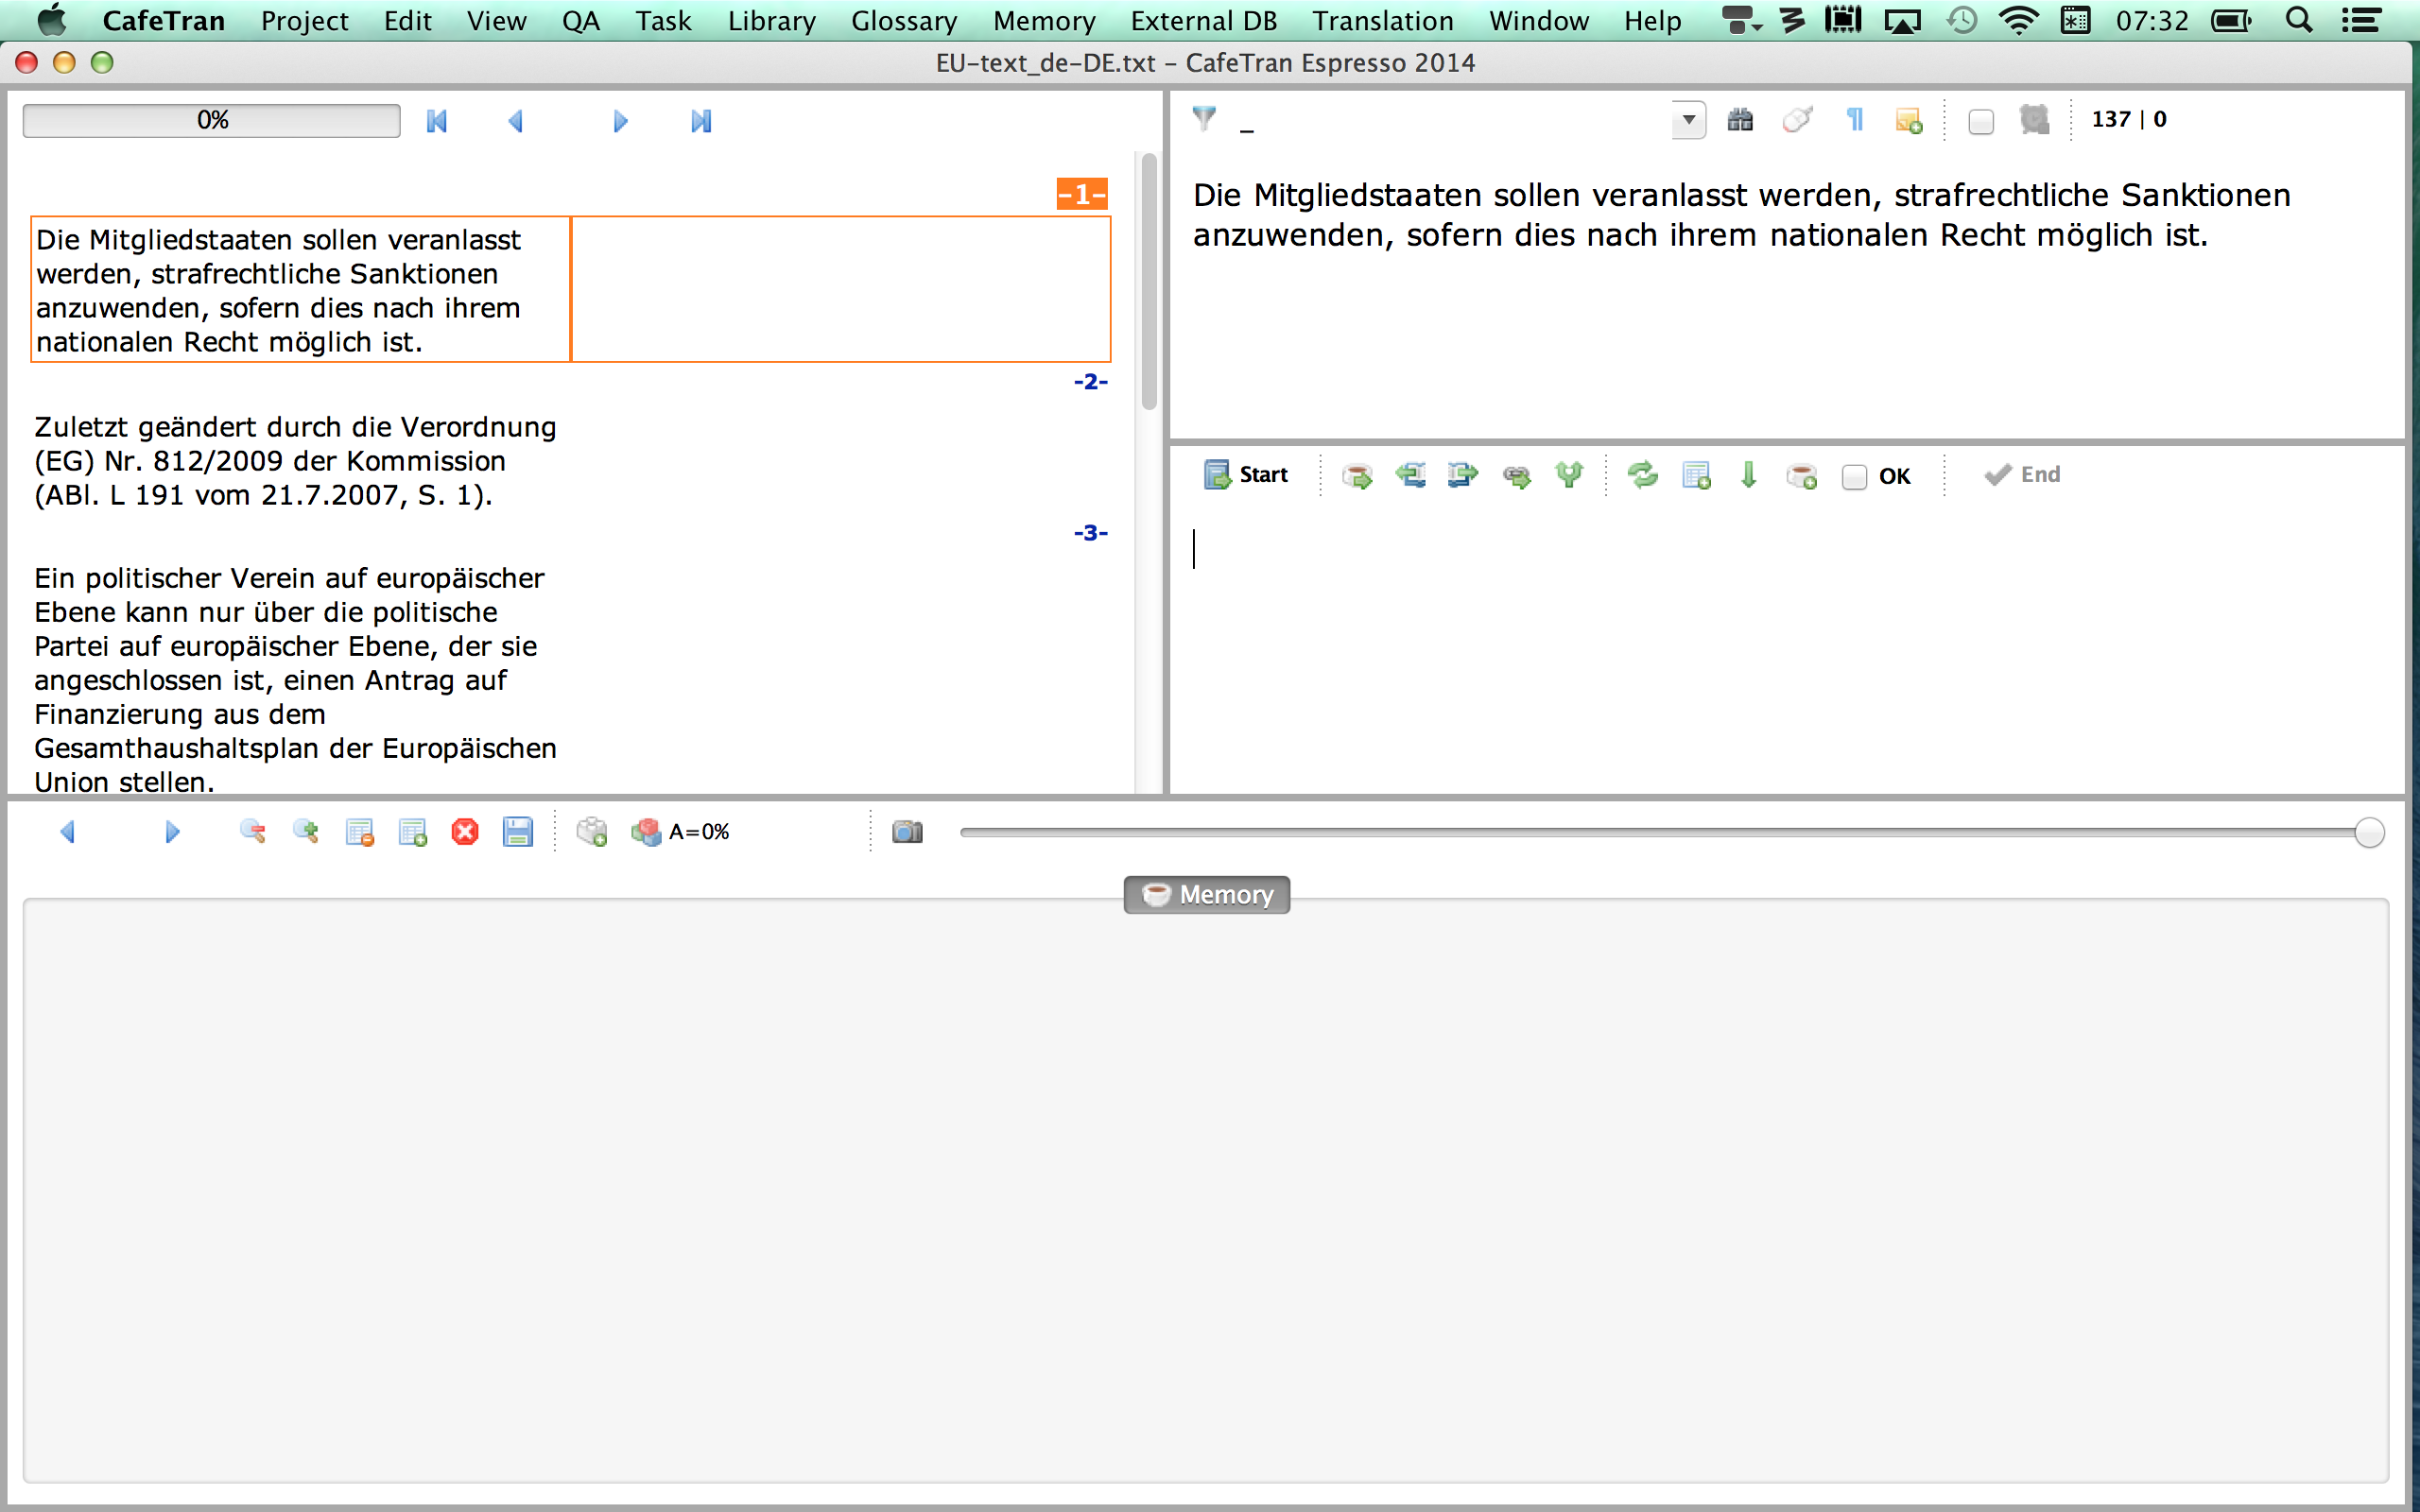Tick the OK checkbox

click(x=1854, y=477)
